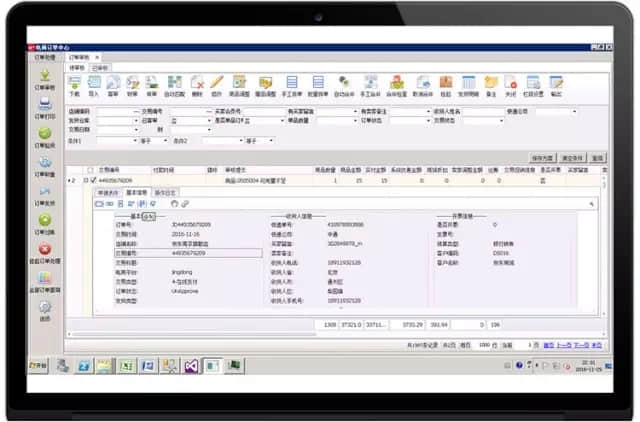640x422 pixels.
Task: Click the 保存方案 button
Action: point(543,157)
